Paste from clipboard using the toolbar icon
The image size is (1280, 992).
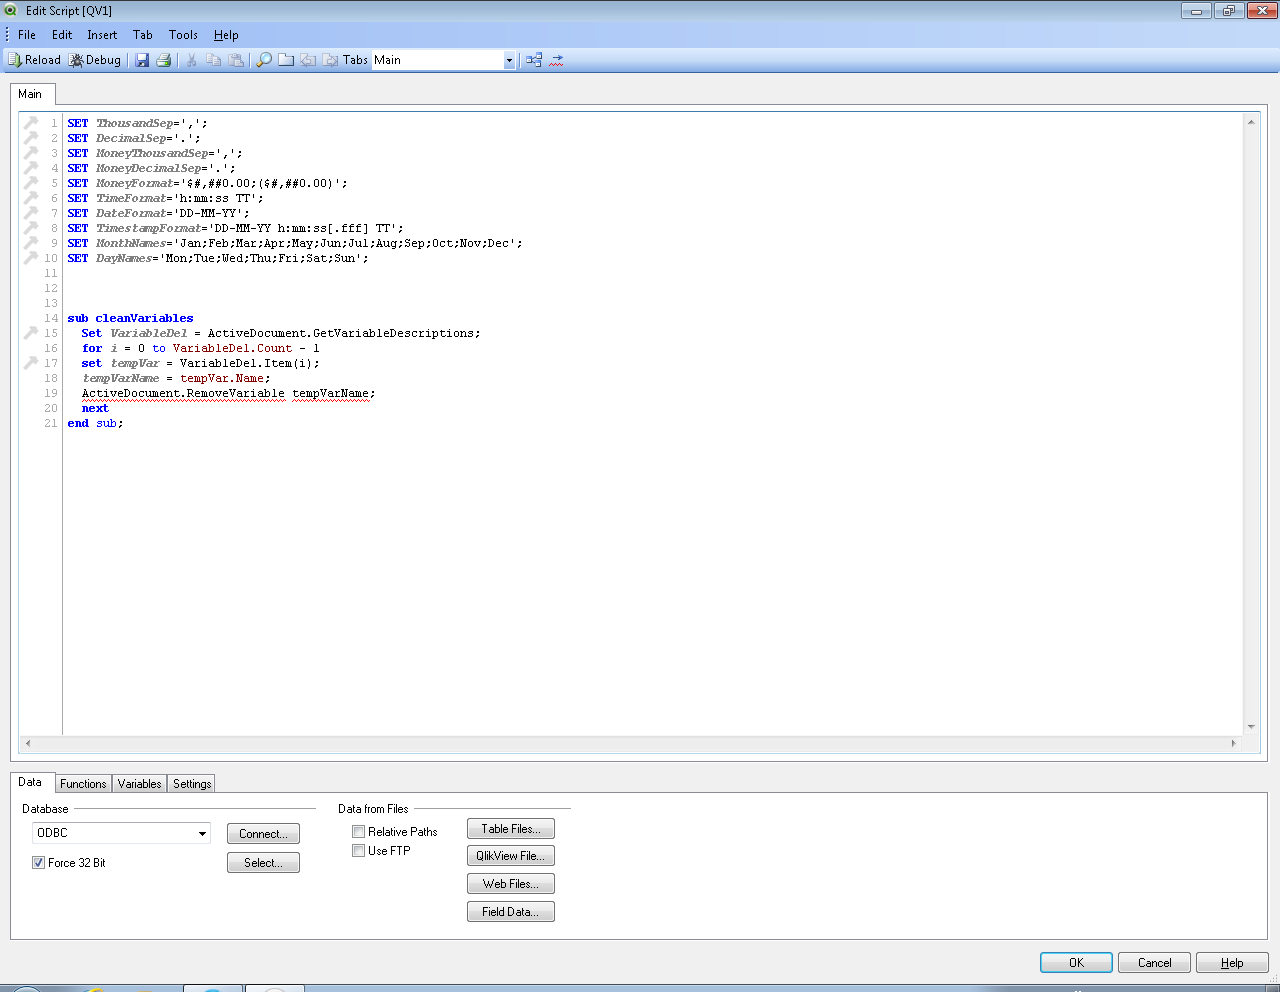point(236,60)
